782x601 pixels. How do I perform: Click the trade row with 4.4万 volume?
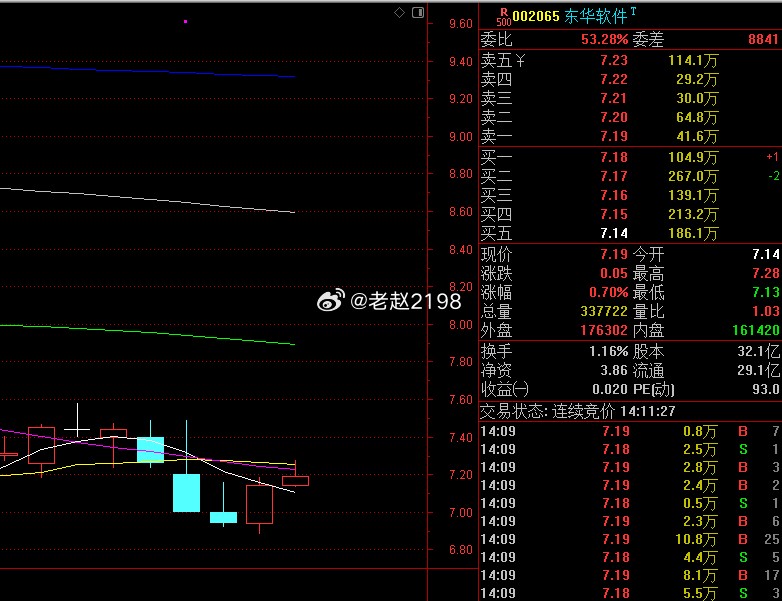(x=630, y=557)
